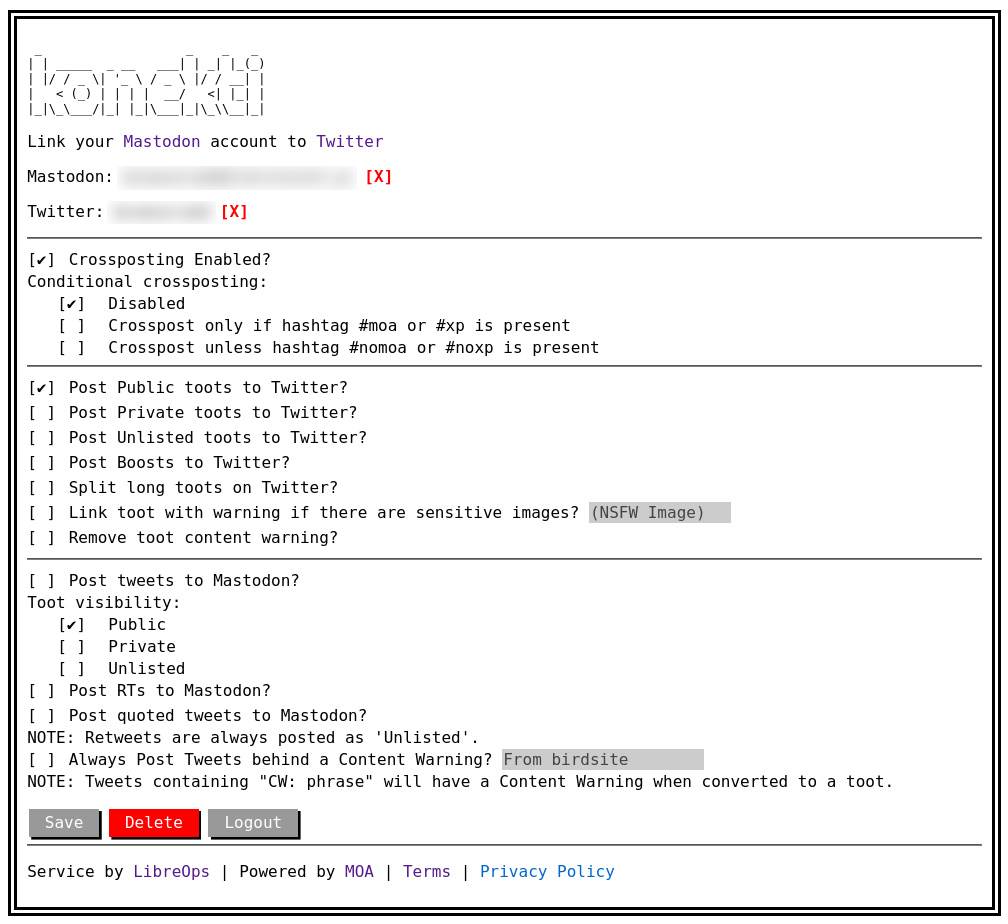Click the Logout button
This screenshot has width=1008, height=924.
[253, 823]
